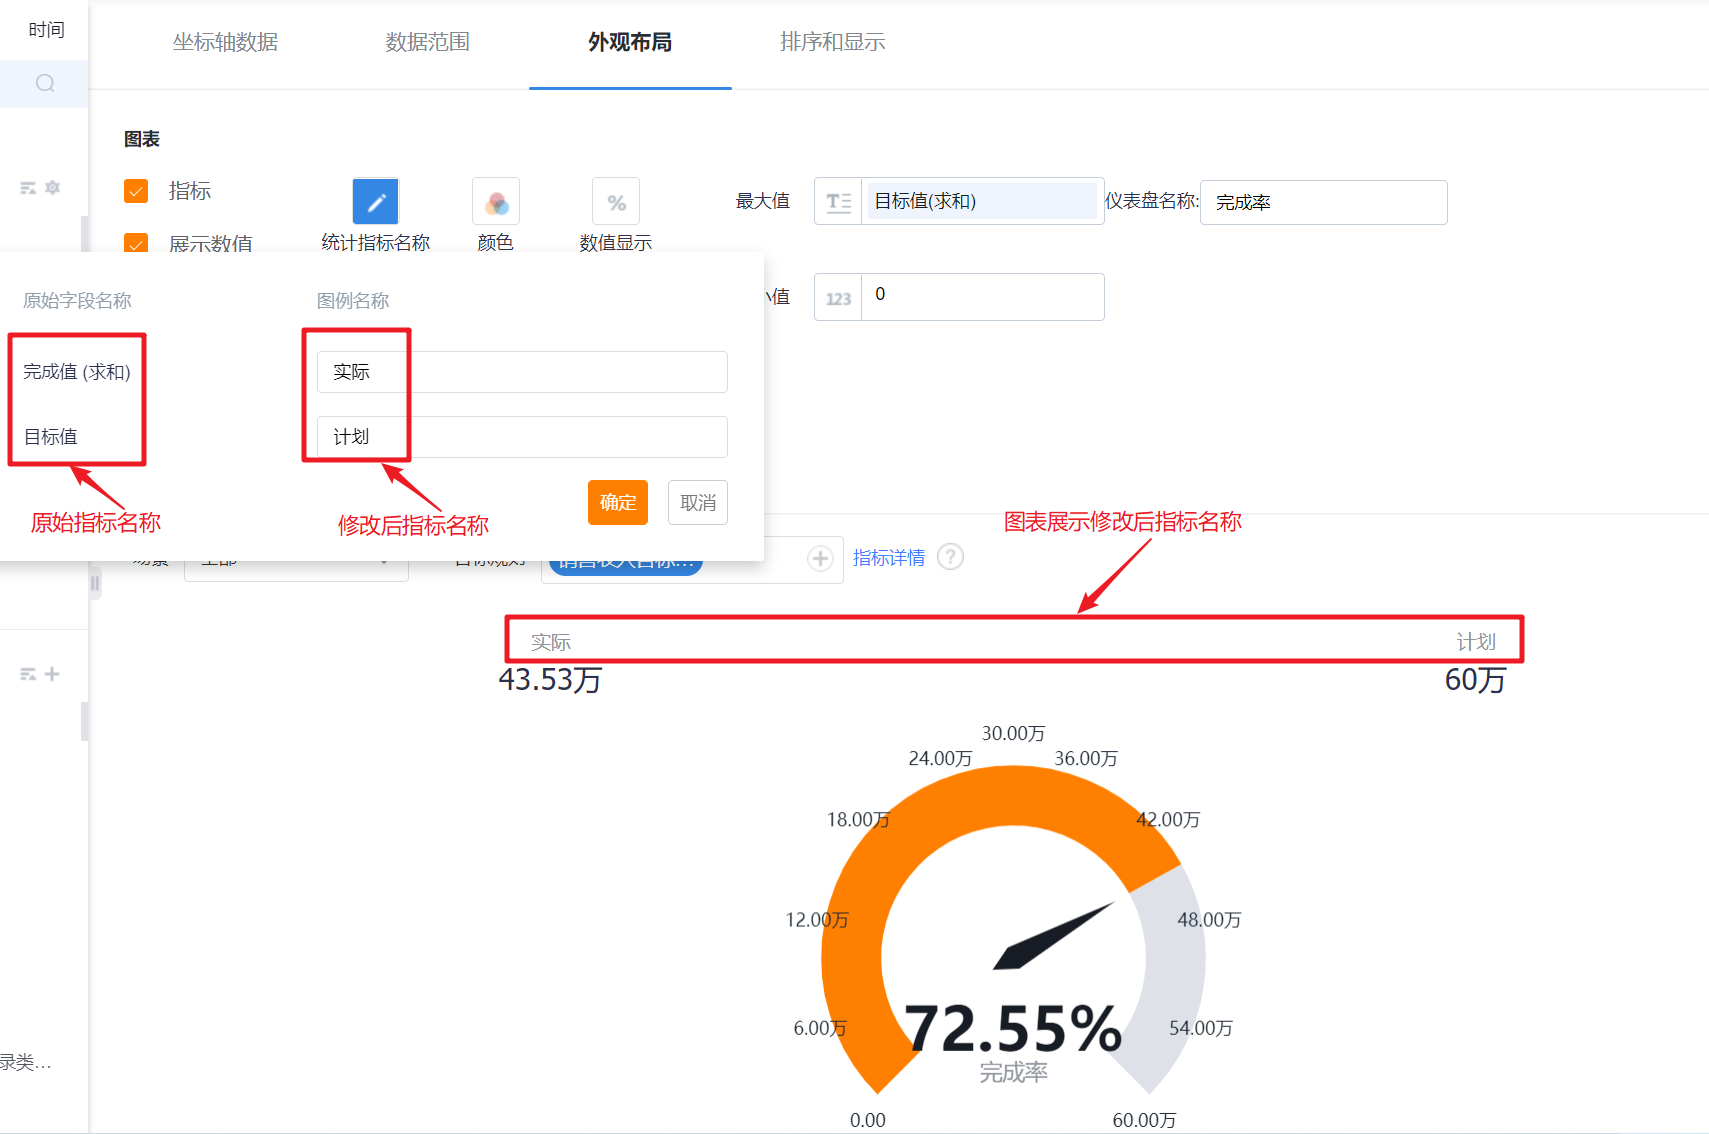Click the 取消 button
Viewport: 1709px width, 1134px height.
[698, 502]
